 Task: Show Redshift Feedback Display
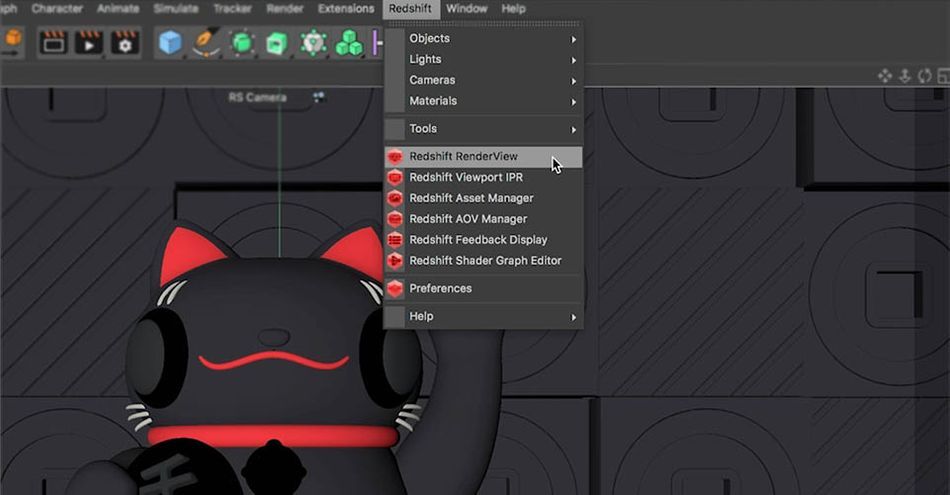pyautogui.click(x=484, y=240)
